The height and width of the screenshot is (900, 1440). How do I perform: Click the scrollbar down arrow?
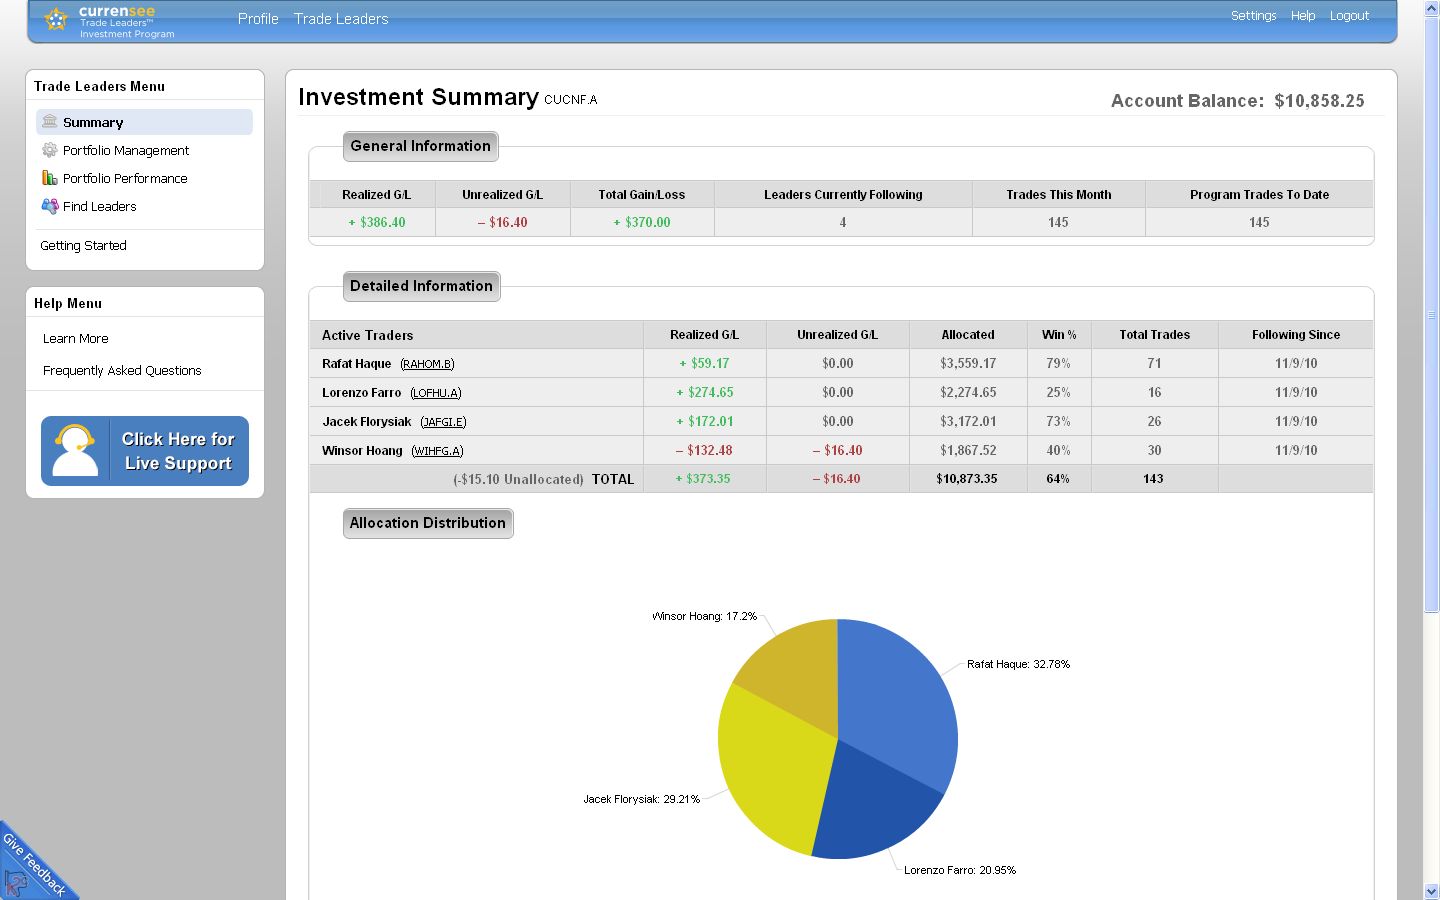tap(1431, 891)
